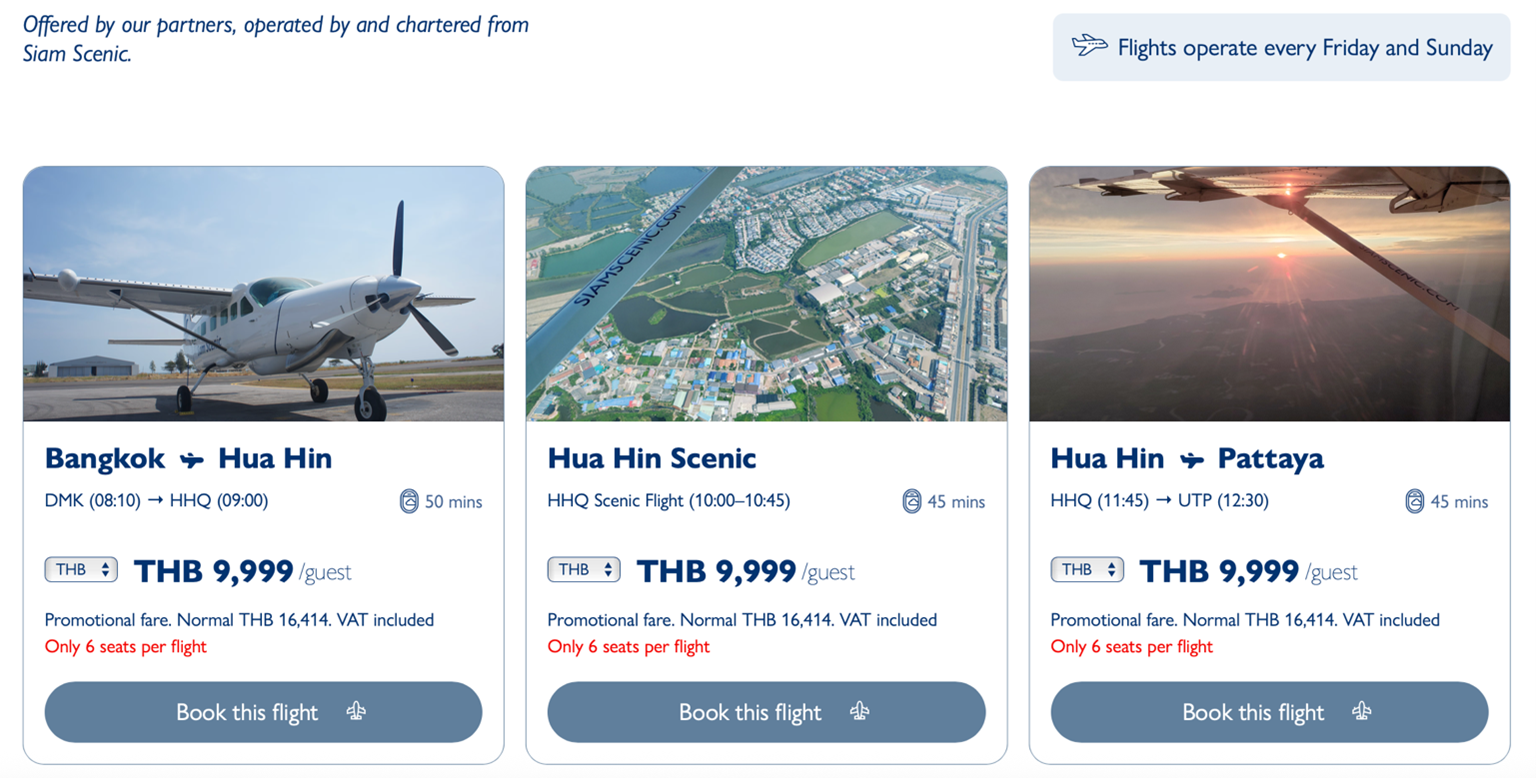Click the airplane icon beside flight schedule notice

1089,46
